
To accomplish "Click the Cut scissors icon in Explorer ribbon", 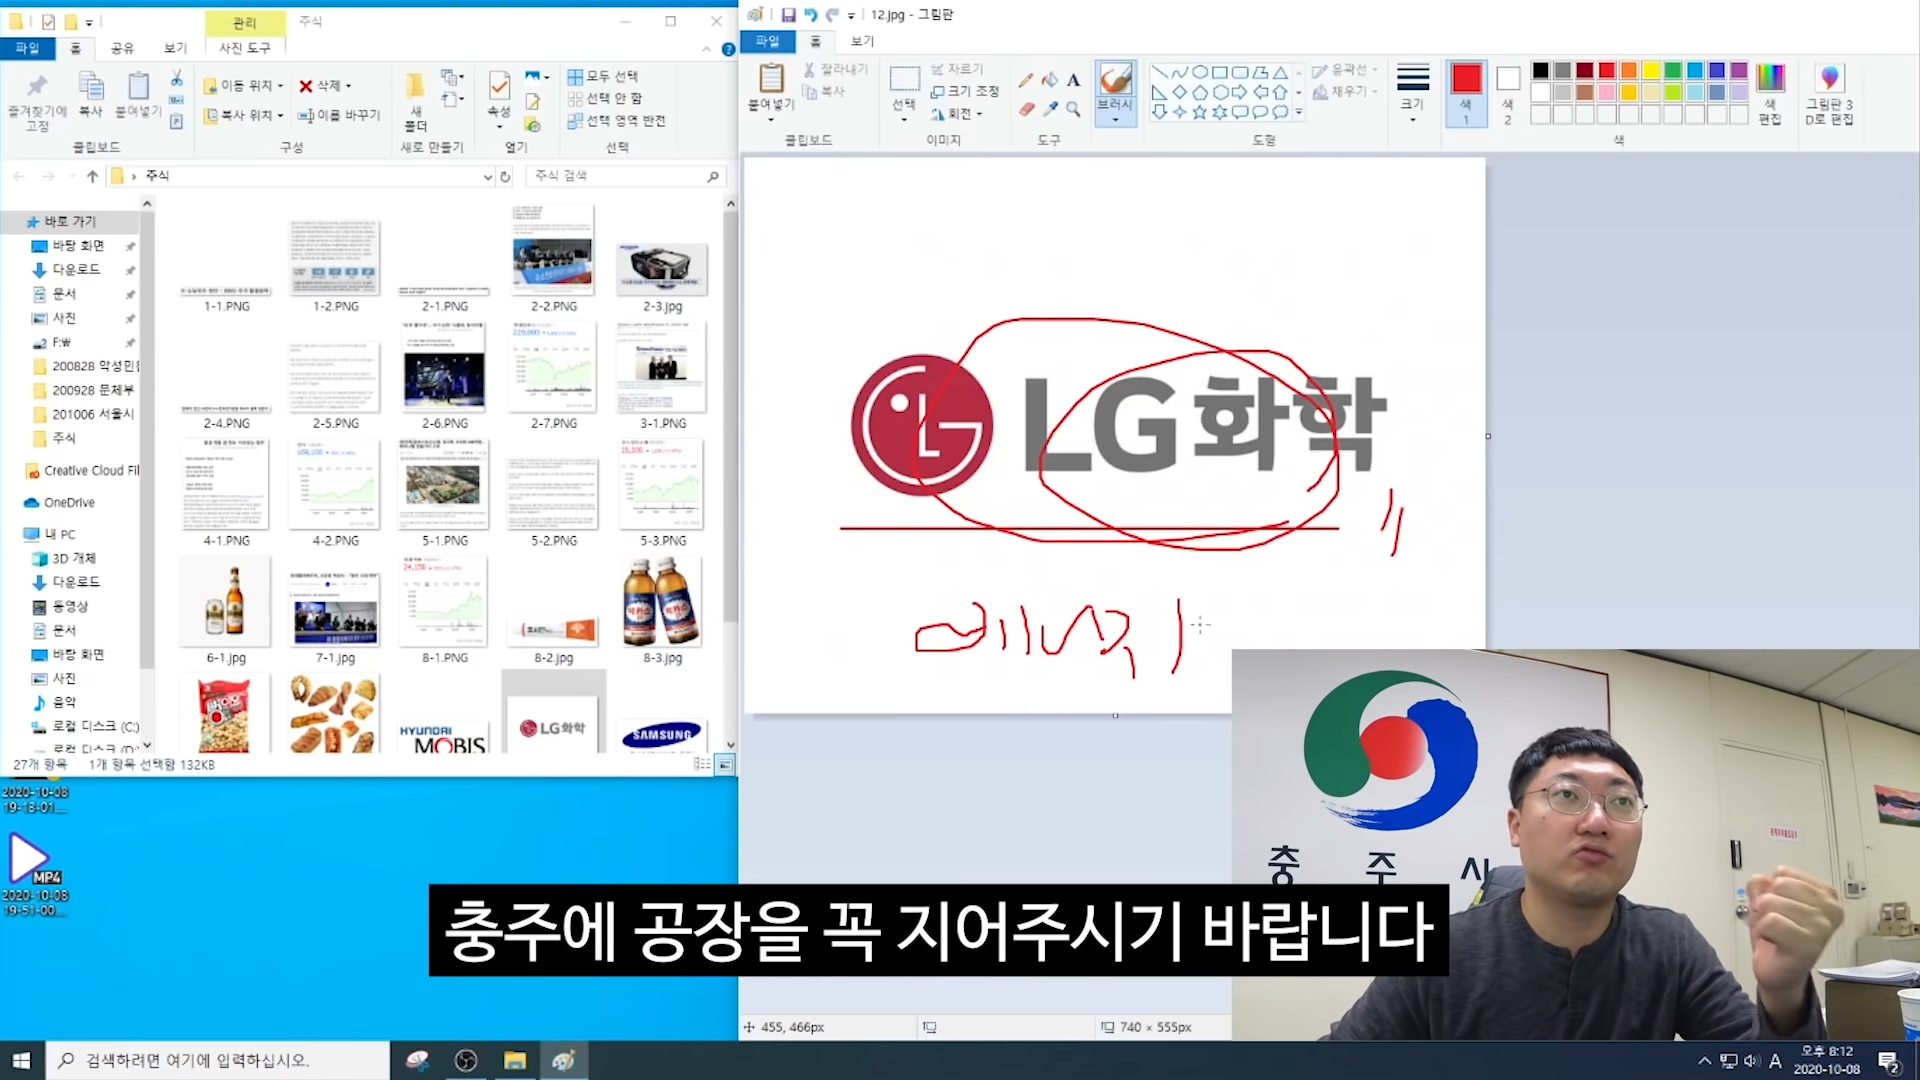I will point(177,78).
